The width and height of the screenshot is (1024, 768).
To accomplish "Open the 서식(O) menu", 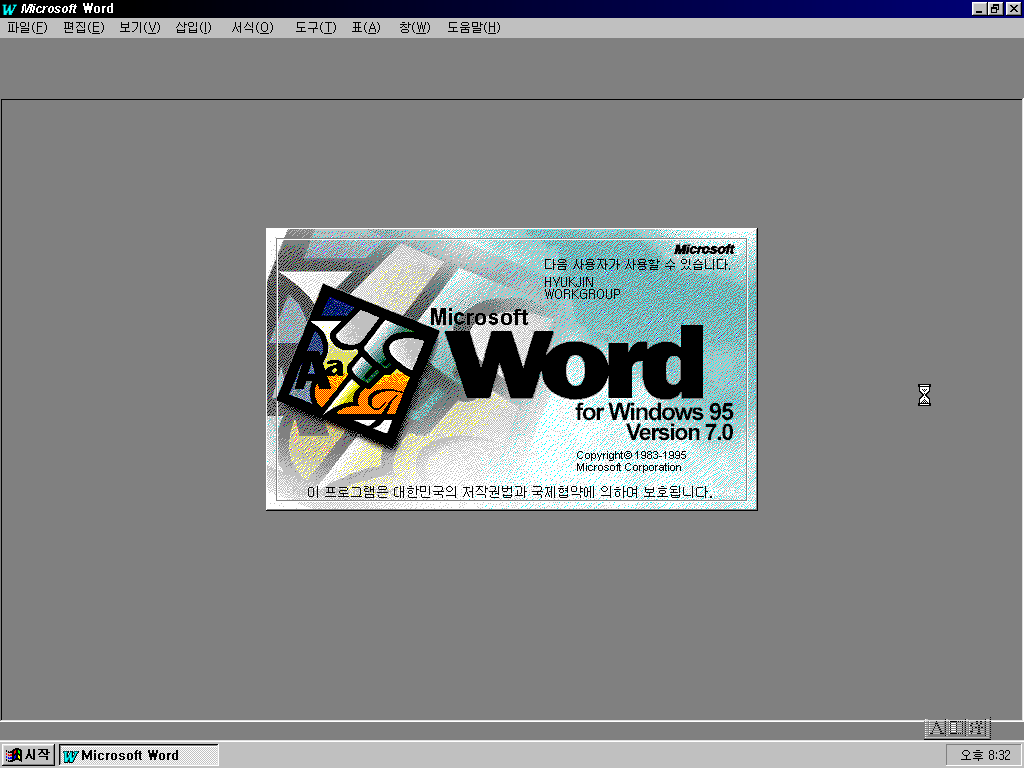I will click(253, 27).
